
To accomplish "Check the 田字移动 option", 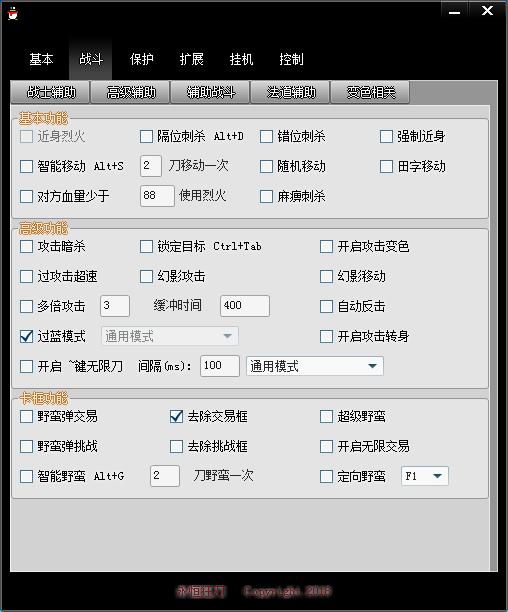I will pos(386,167).
